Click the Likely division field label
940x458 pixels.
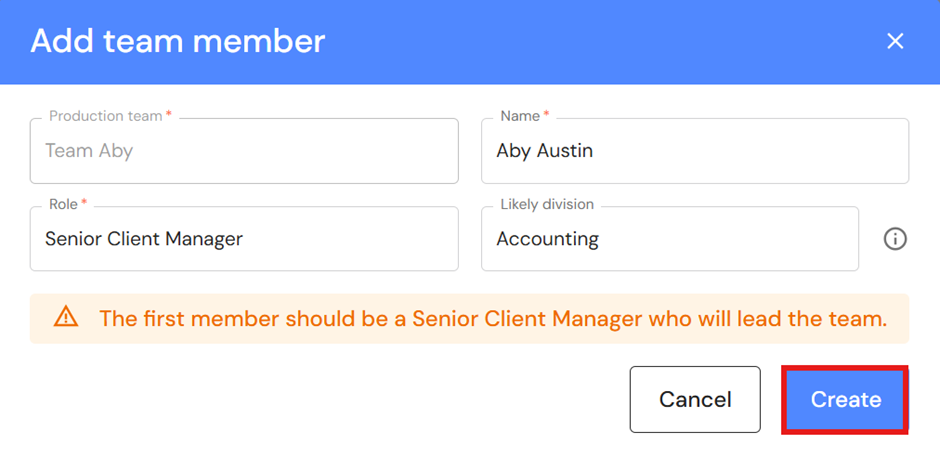click(x=547, y=204)
